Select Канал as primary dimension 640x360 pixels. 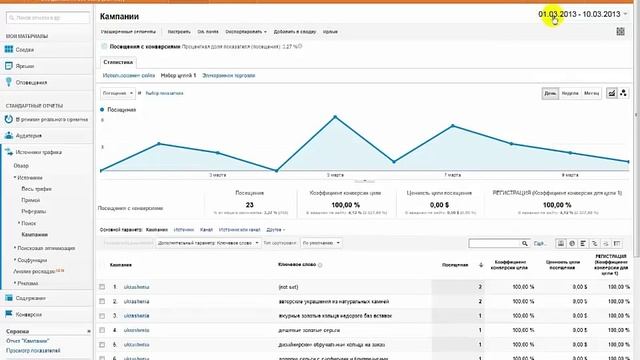[207, 230]
